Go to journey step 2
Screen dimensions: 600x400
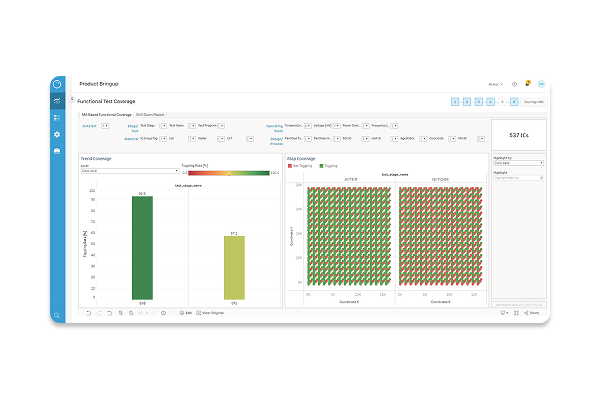(467, 102)
